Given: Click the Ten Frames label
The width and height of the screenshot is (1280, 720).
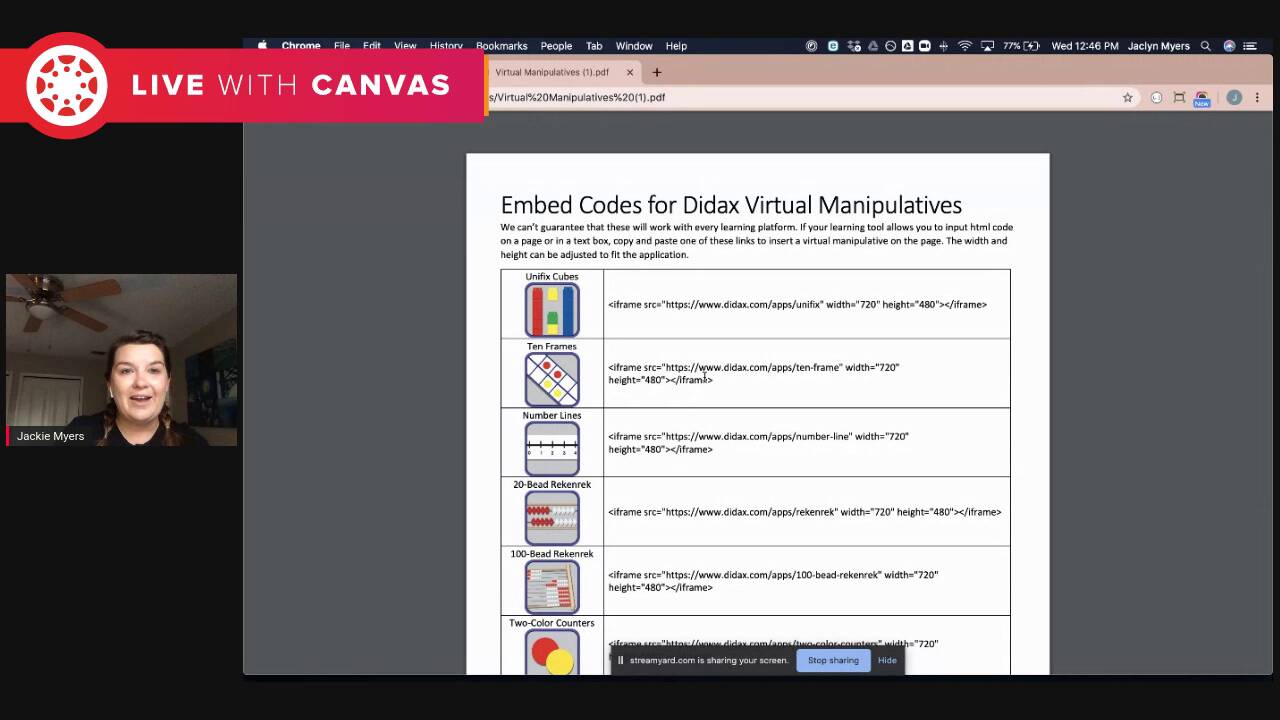Looking at the screenshot, I should click(x=552, y=346).
